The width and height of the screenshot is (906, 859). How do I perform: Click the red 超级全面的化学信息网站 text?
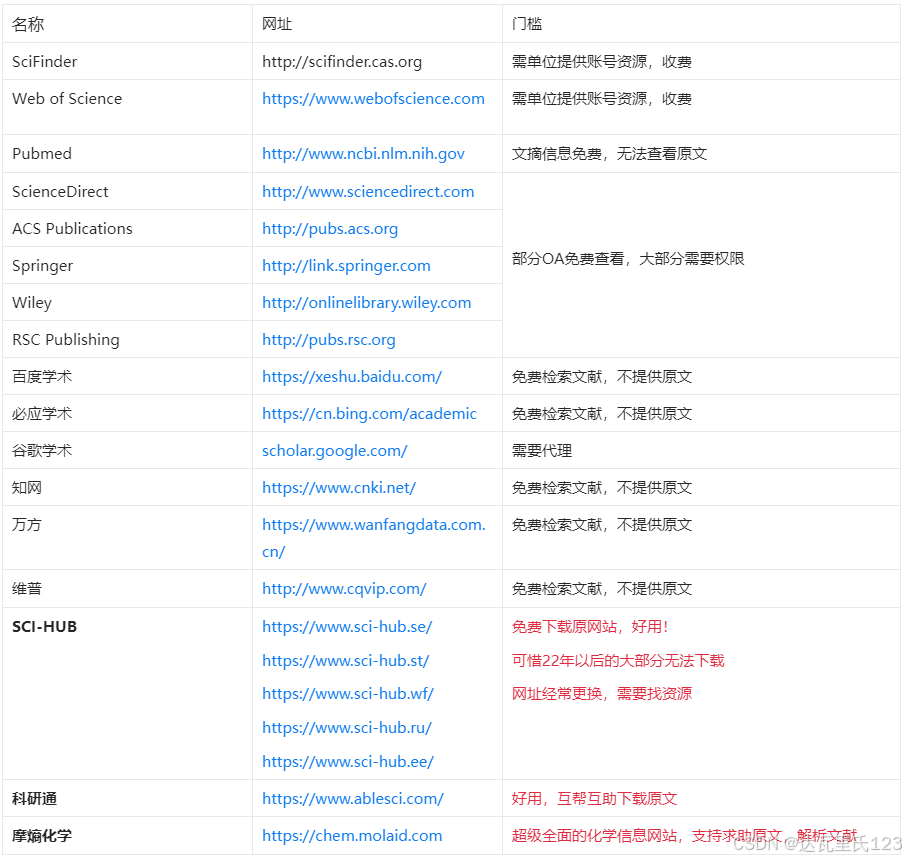tap(594, 835)
